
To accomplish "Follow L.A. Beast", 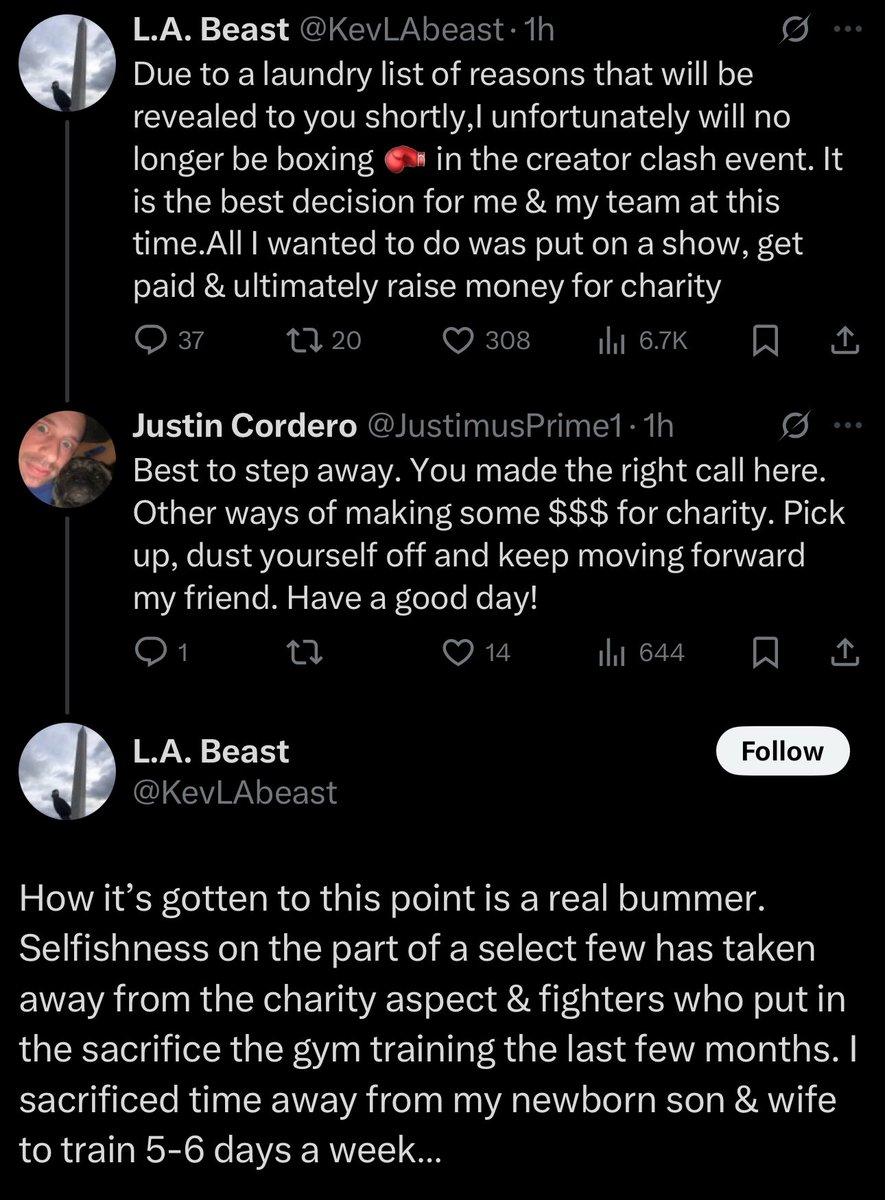I will point(782,752).
